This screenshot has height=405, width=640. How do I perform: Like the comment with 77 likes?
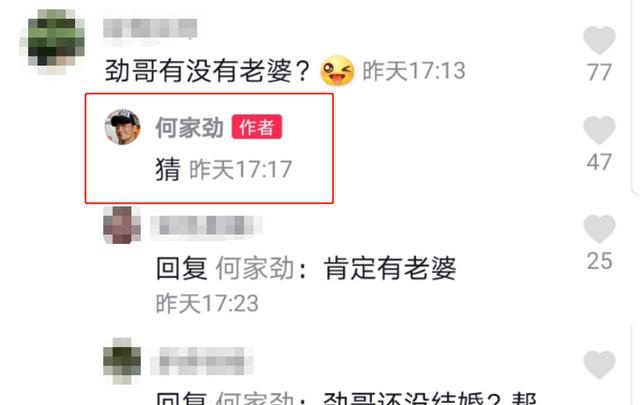coord(599,40)
